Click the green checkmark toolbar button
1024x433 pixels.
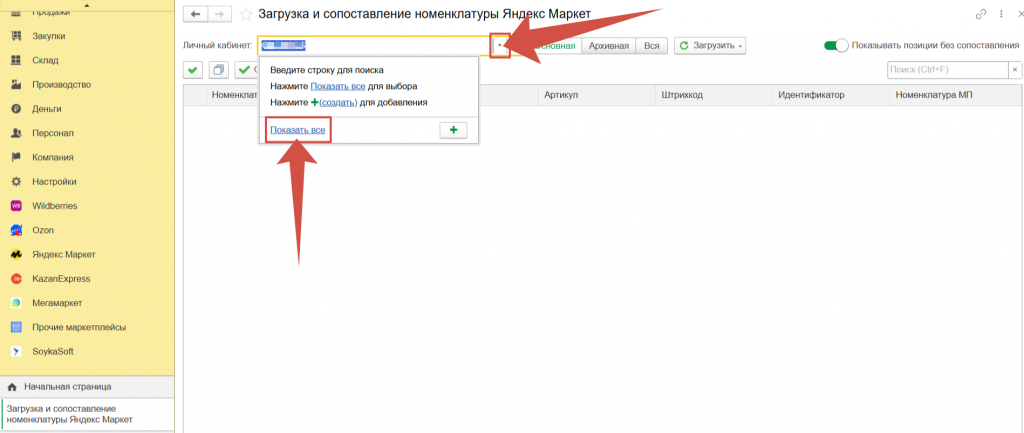click(193, 70)
